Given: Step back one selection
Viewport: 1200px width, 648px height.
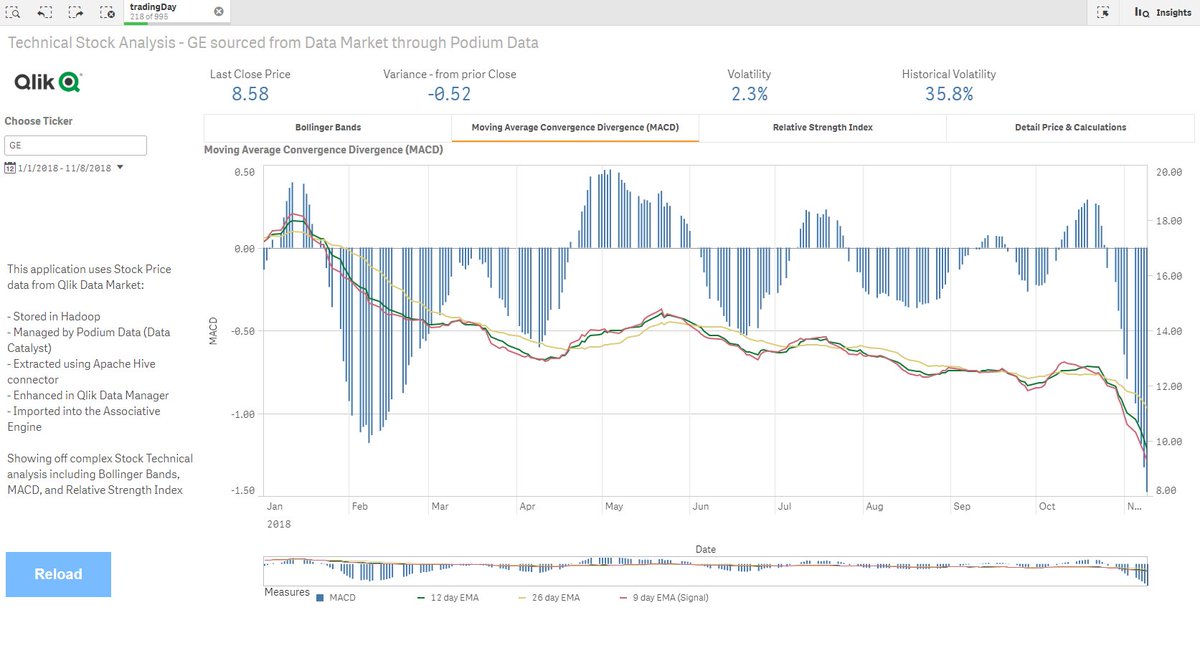Looking at the screenshot, I should click(x=45, y=12).
